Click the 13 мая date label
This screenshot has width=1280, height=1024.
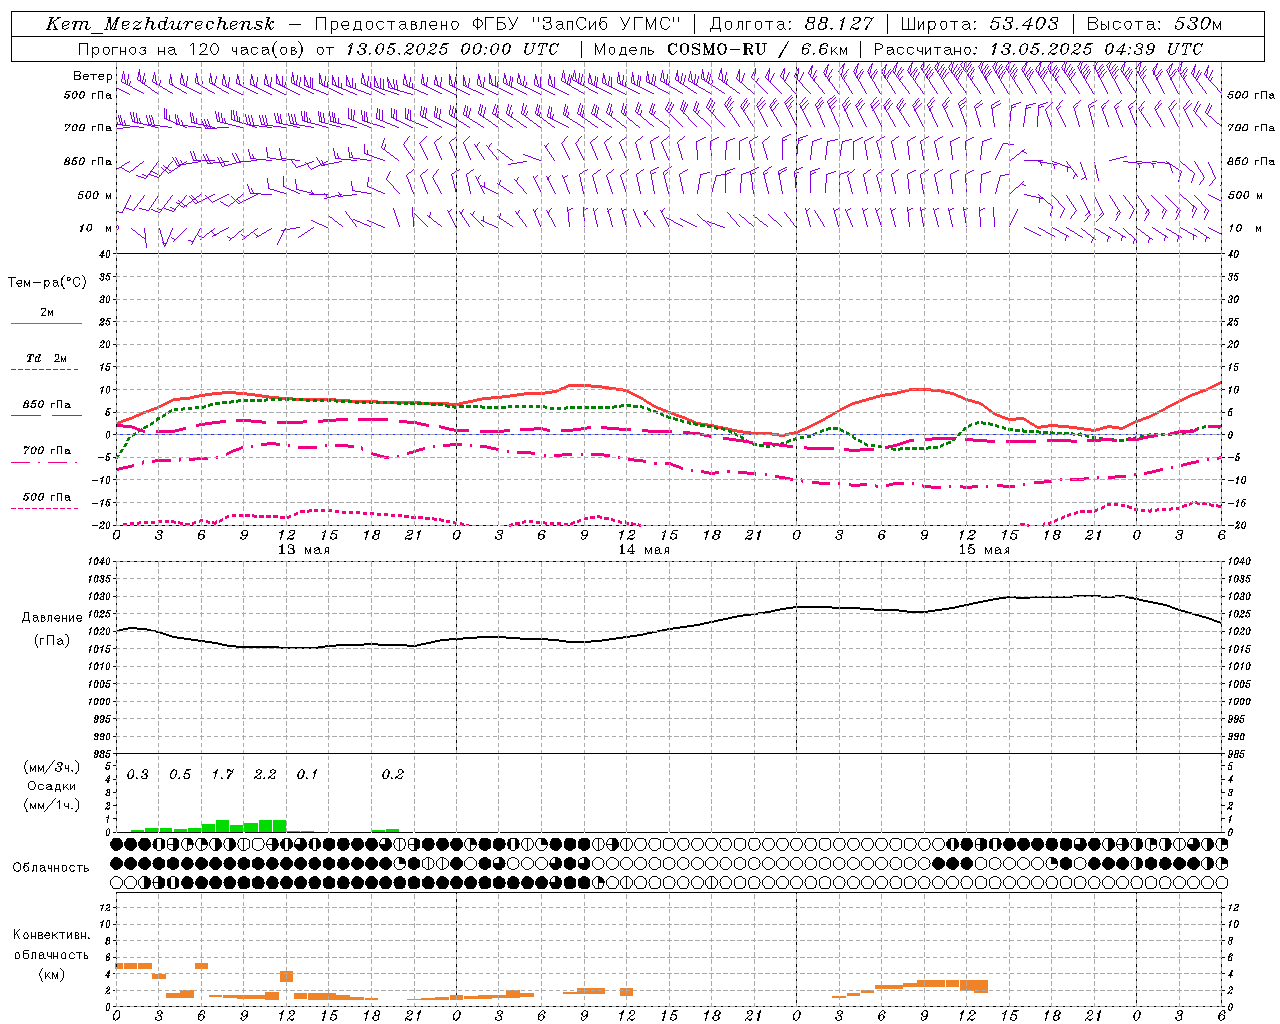304,549
